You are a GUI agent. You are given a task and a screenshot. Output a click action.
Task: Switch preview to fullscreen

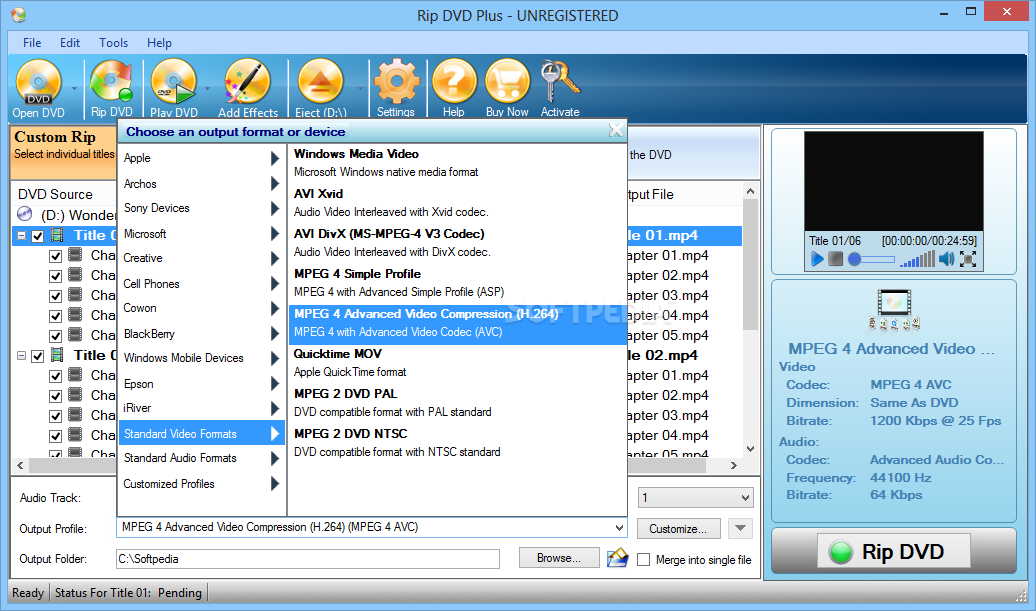point(968,259)
